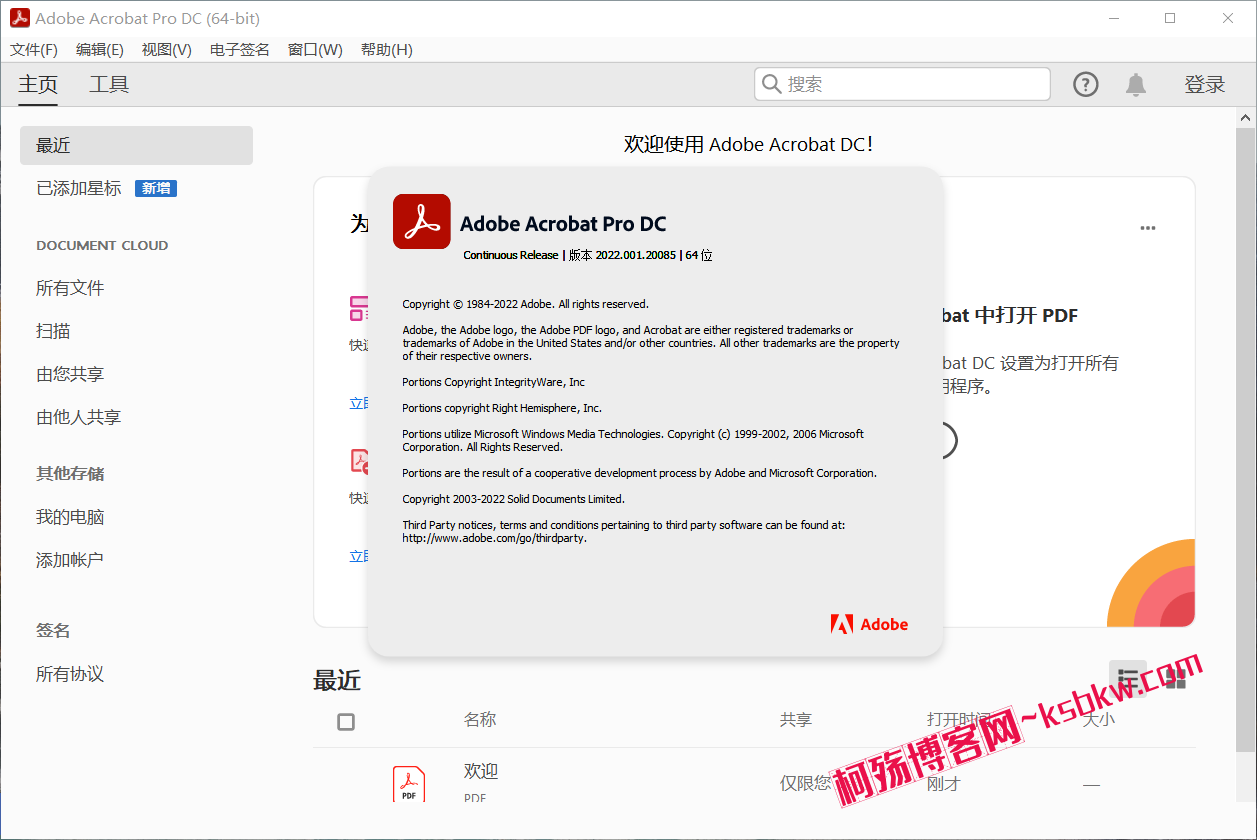
Task: Click the scrollbar up arrow
Action: coord(1245,117)
